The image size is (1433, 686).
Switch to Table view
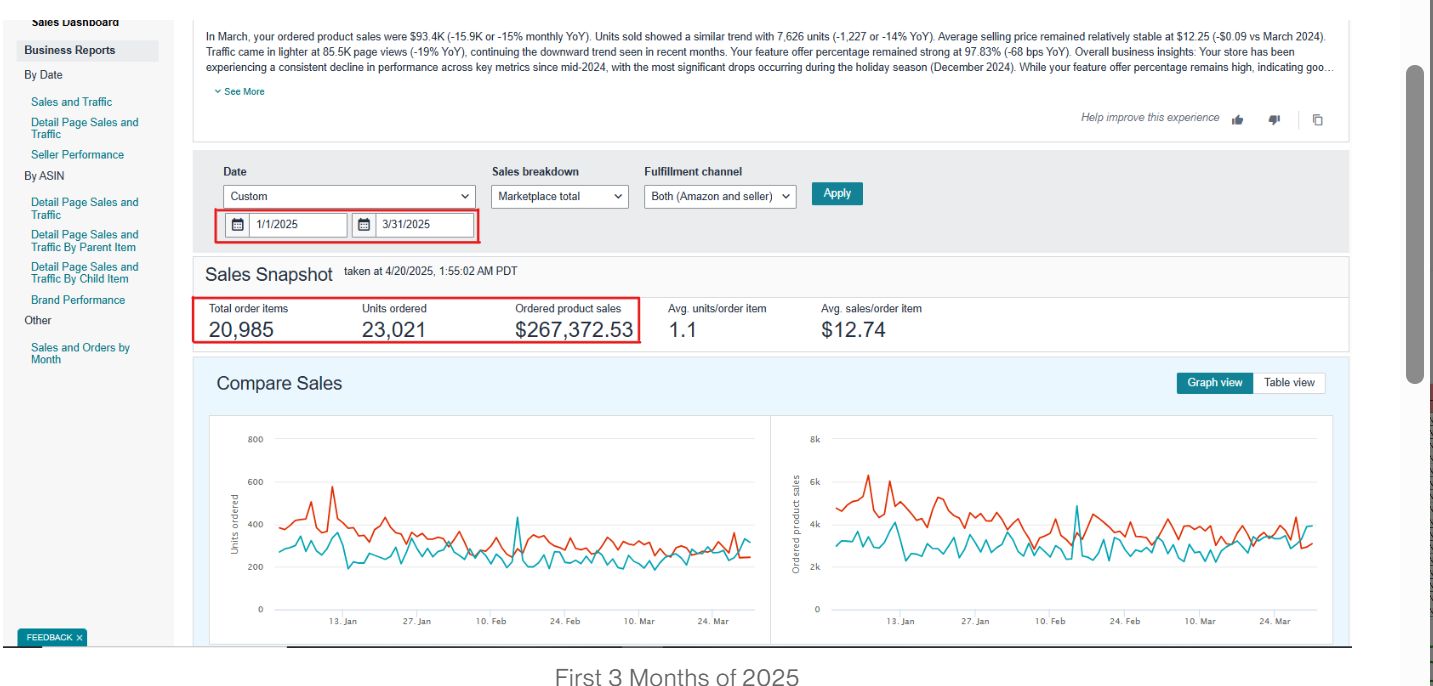coord(1289,383)
